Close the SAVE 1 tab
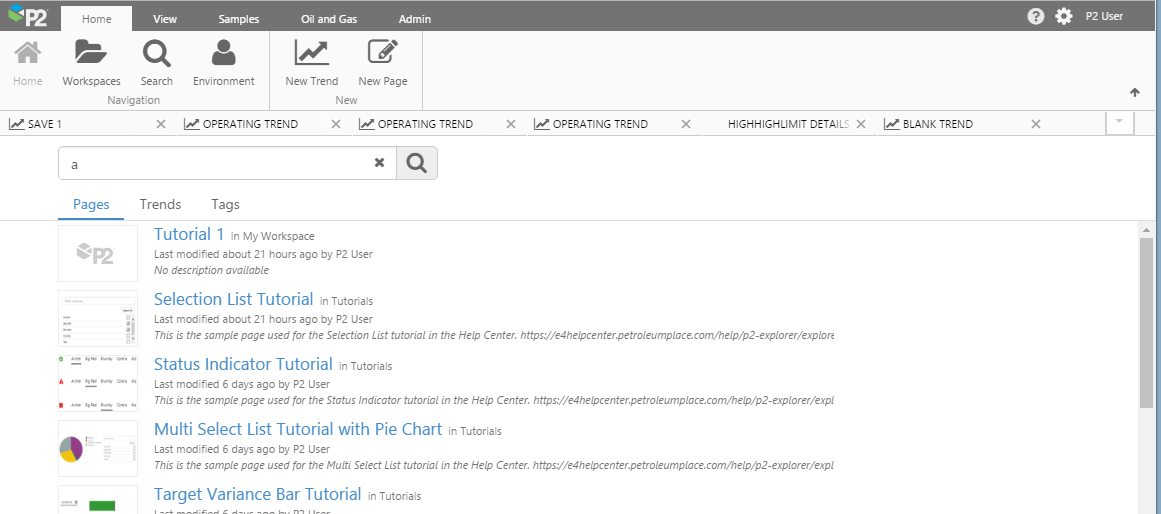 (x=161, y=124)
